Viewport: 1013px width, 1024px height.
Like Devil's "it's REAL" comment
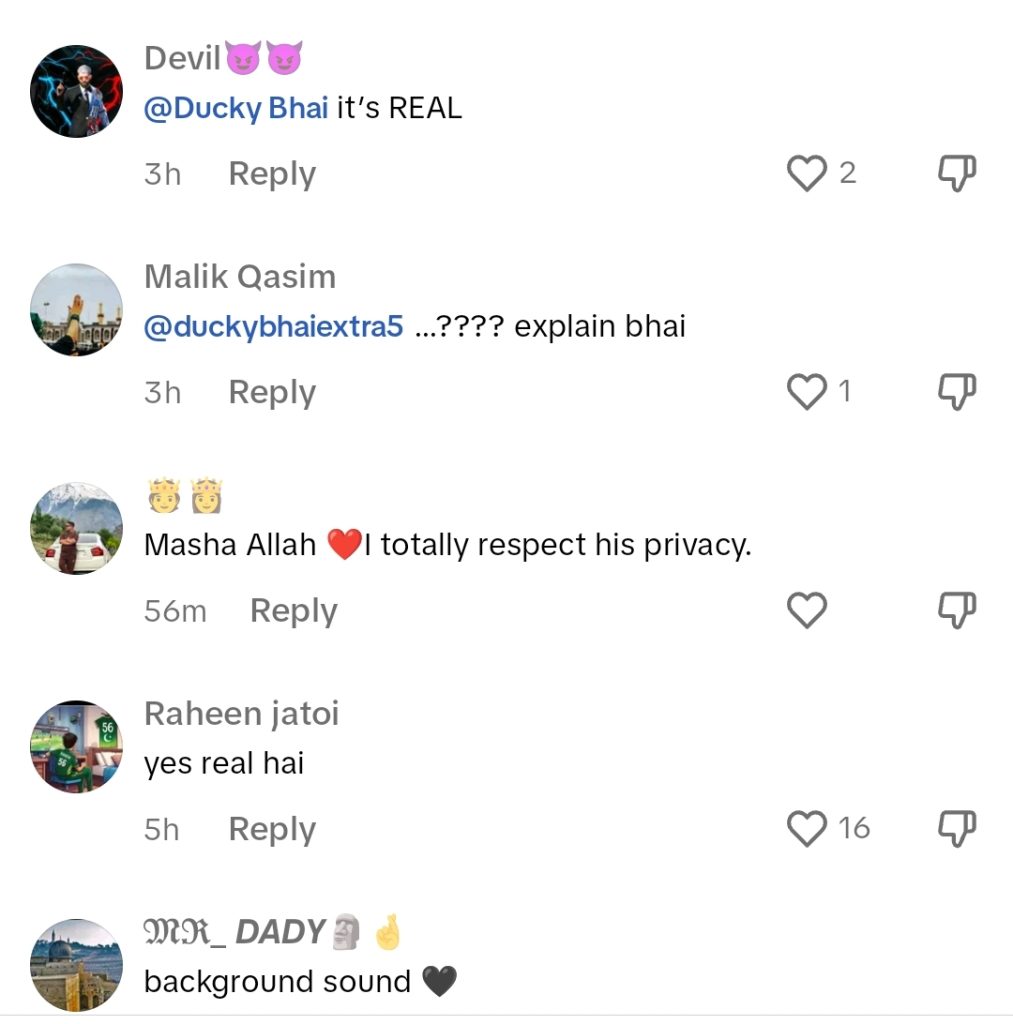tap(806, 173)
